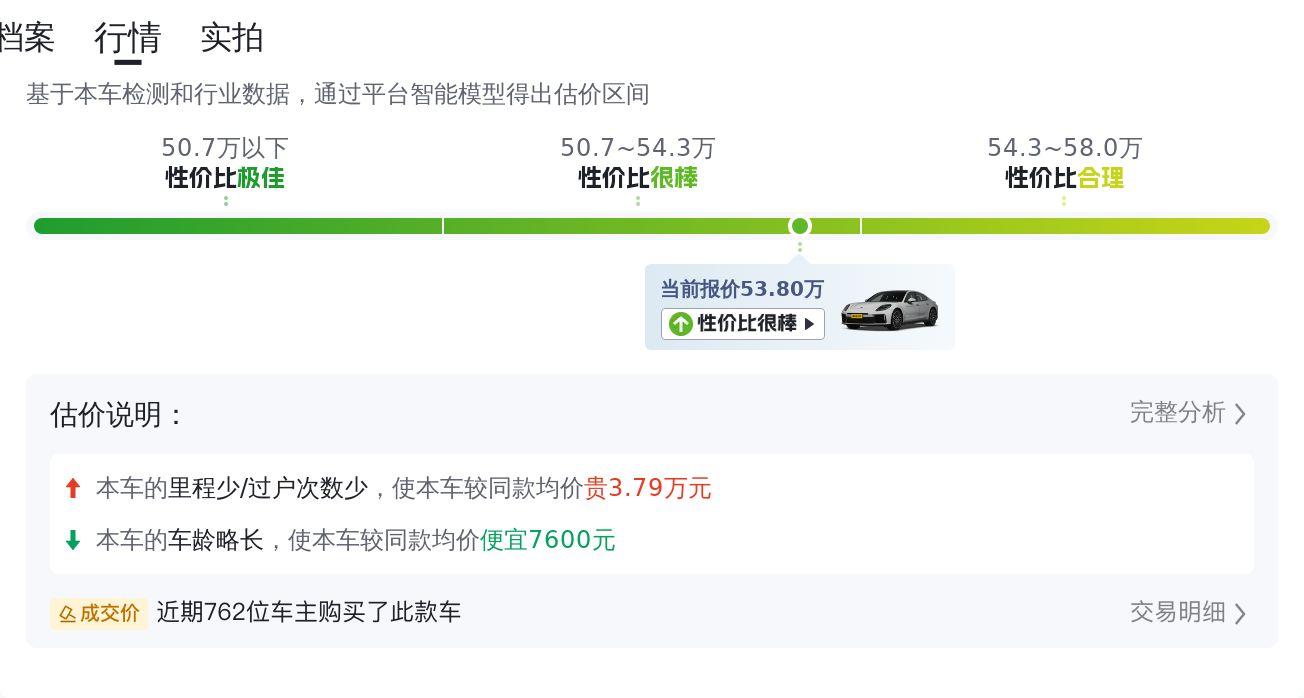Image resolution: width=1304 pixels, height=698 pixels.
Task: Switch to the 实拍 tab
Action: point(231,37)
